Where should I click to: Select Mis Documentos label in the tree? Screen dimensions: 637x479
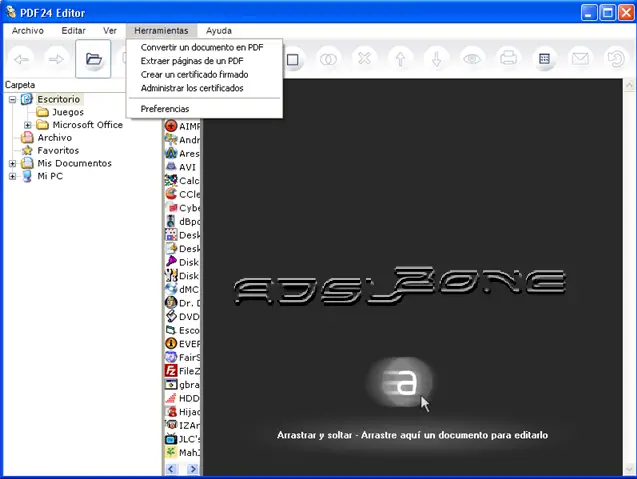tap(74, 163)
